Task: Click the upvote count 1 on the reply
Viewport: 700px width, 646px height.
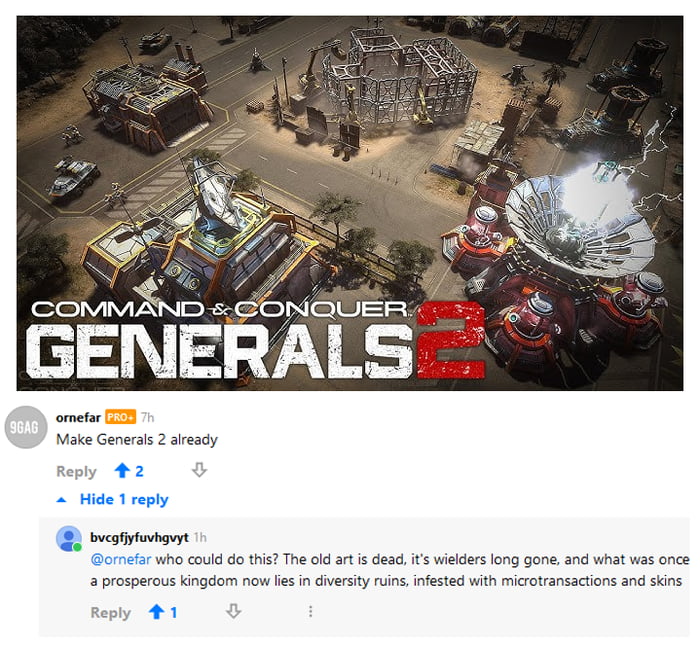Action: 174,613
